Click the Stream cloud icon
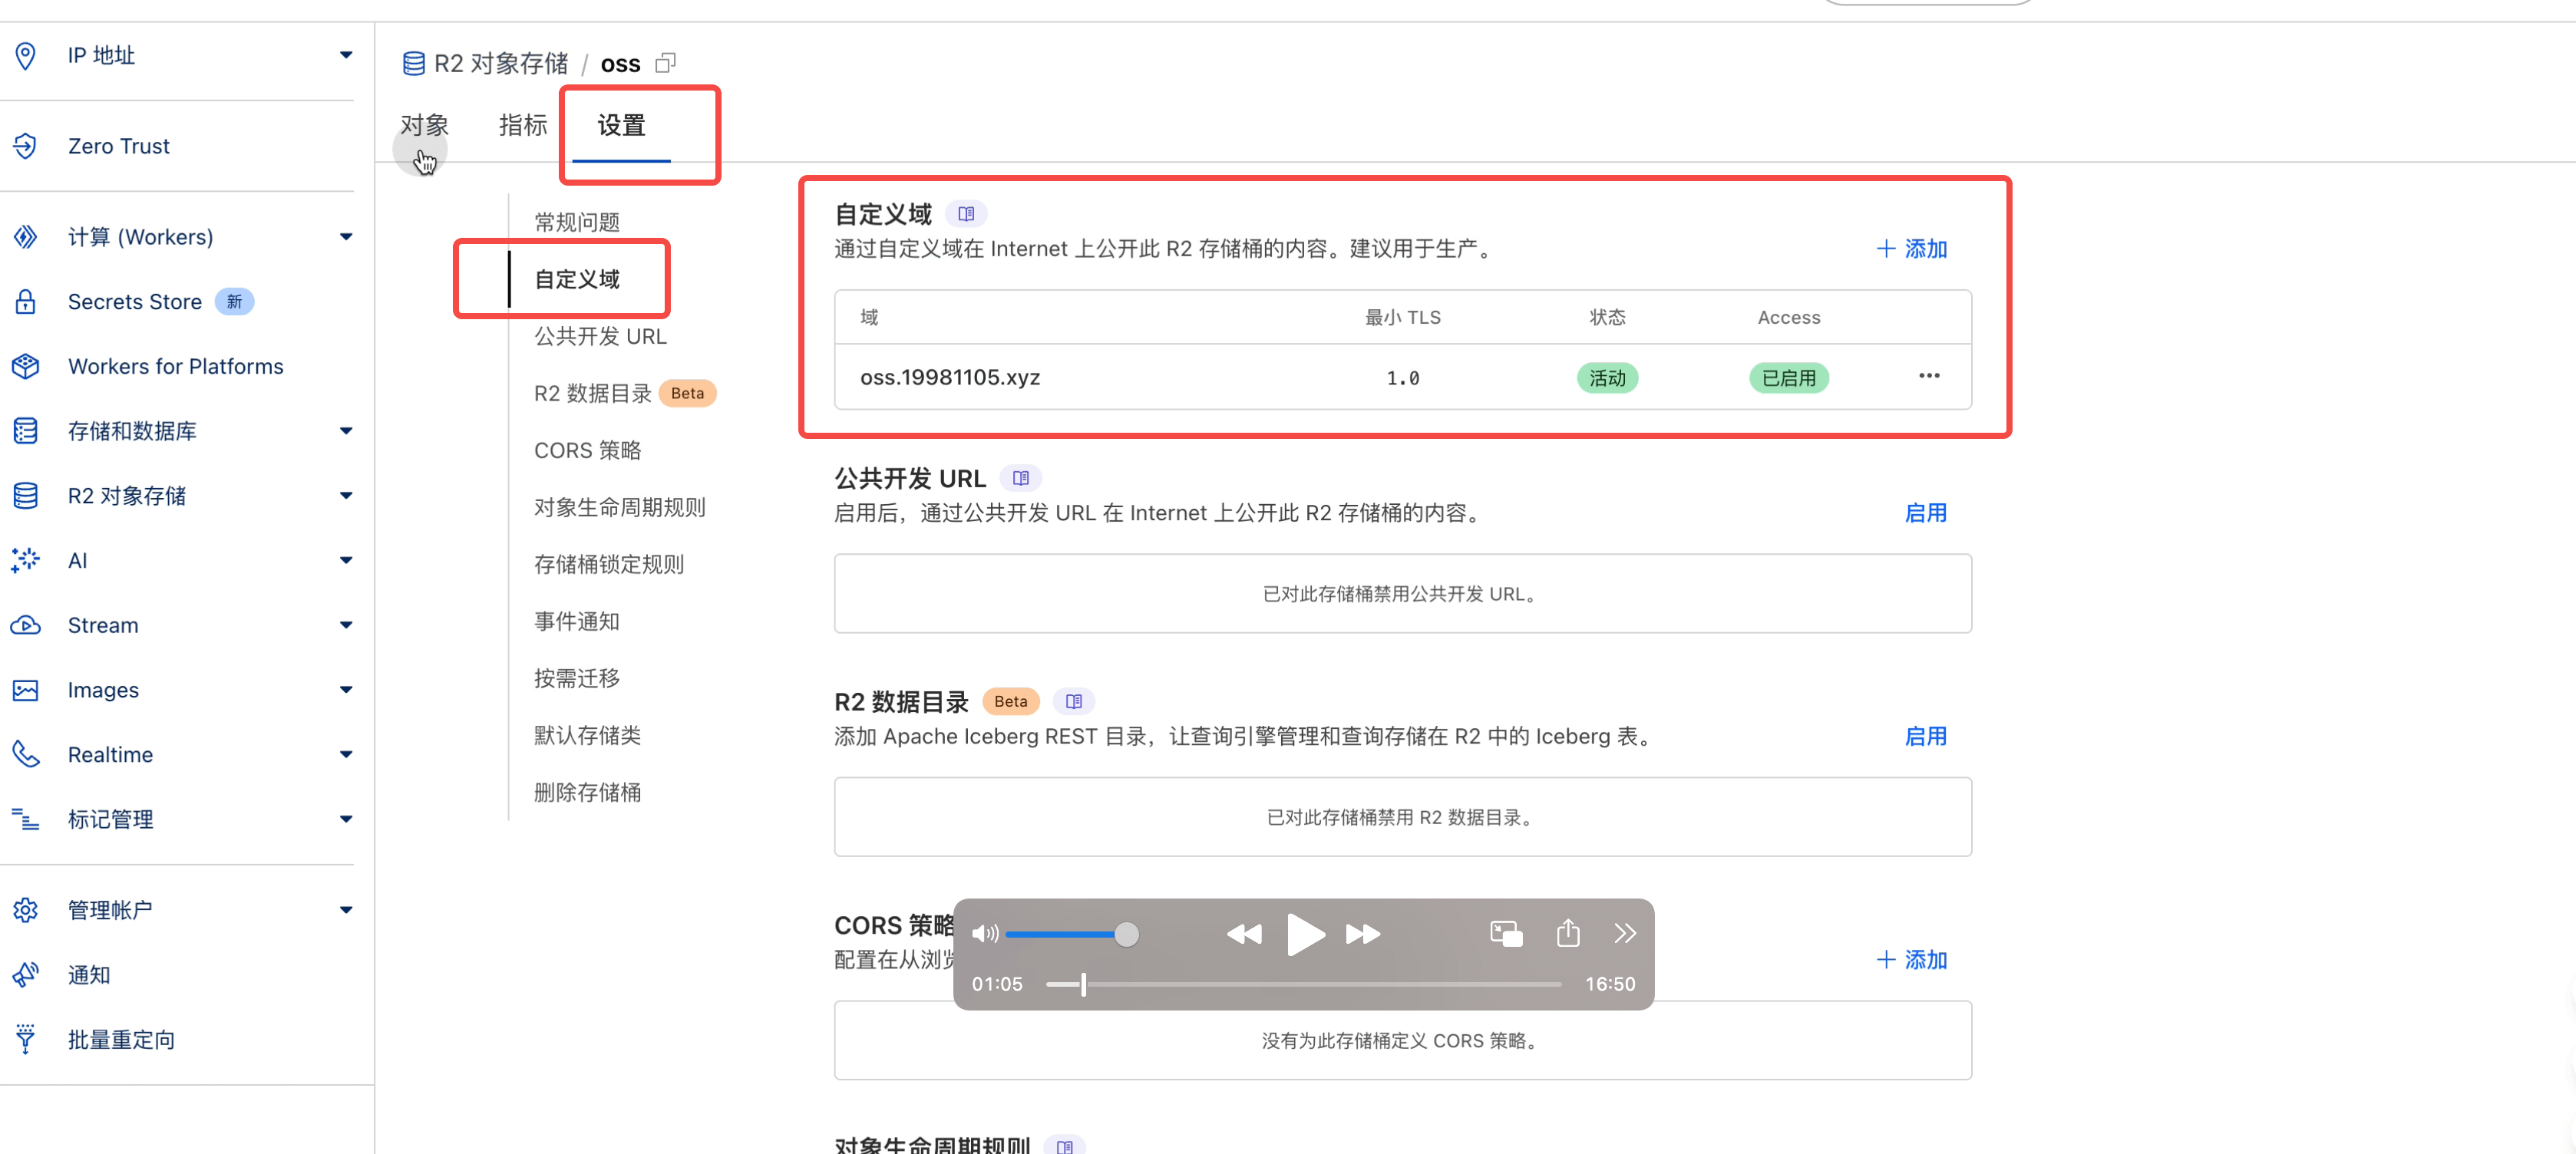2576x1154 pixels. coord(26,625)
